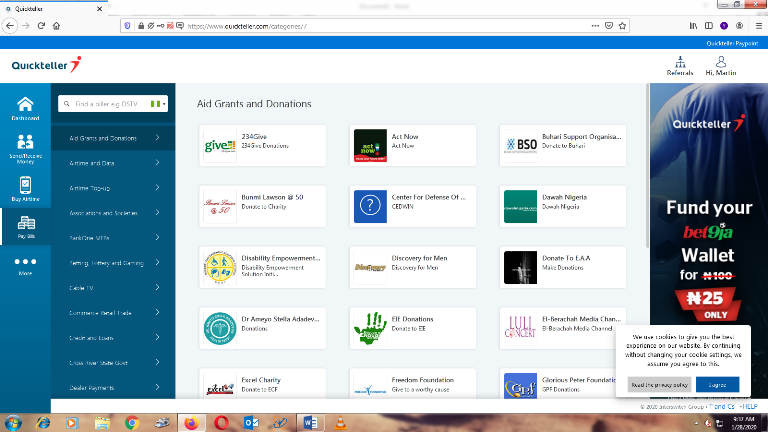
Task: Click the I agree cookie button
Action: [x=711, y=384]
